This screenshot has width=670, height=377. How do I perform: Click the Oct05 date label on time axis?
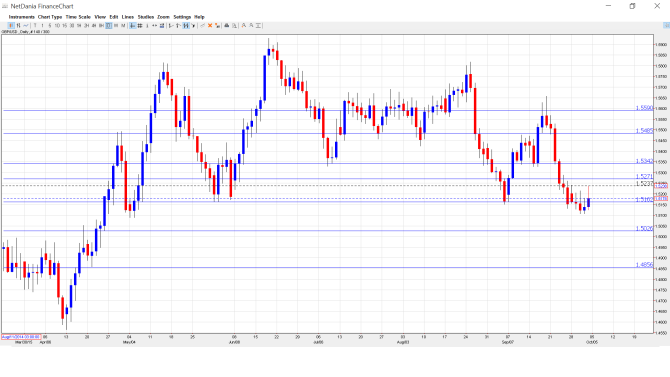click(592, 342)
